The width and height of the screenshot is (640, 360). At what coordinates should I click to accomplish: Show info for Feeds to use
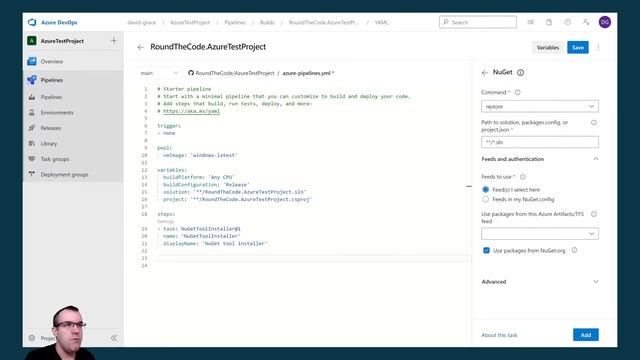[522, 177]
